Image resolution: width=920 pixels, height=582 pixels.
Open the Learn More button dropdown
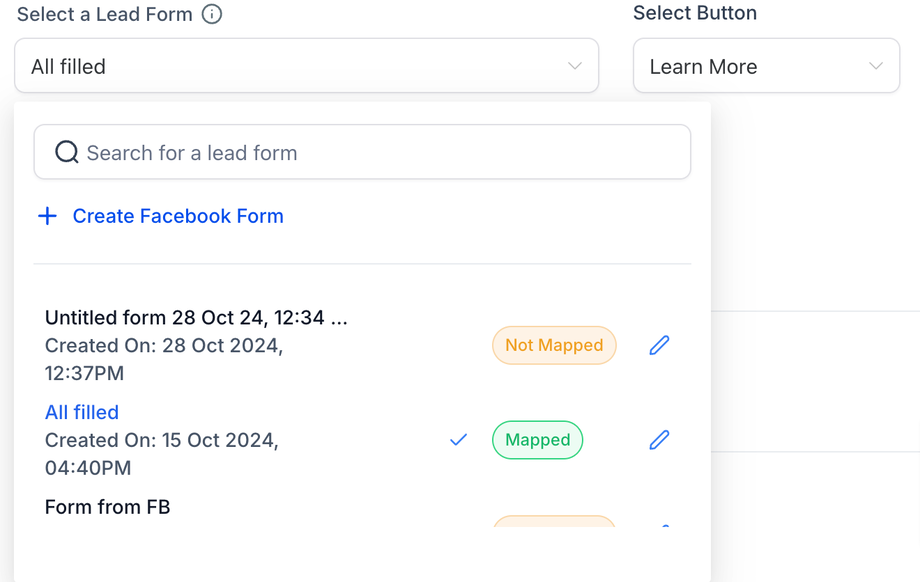coord(766,66)
